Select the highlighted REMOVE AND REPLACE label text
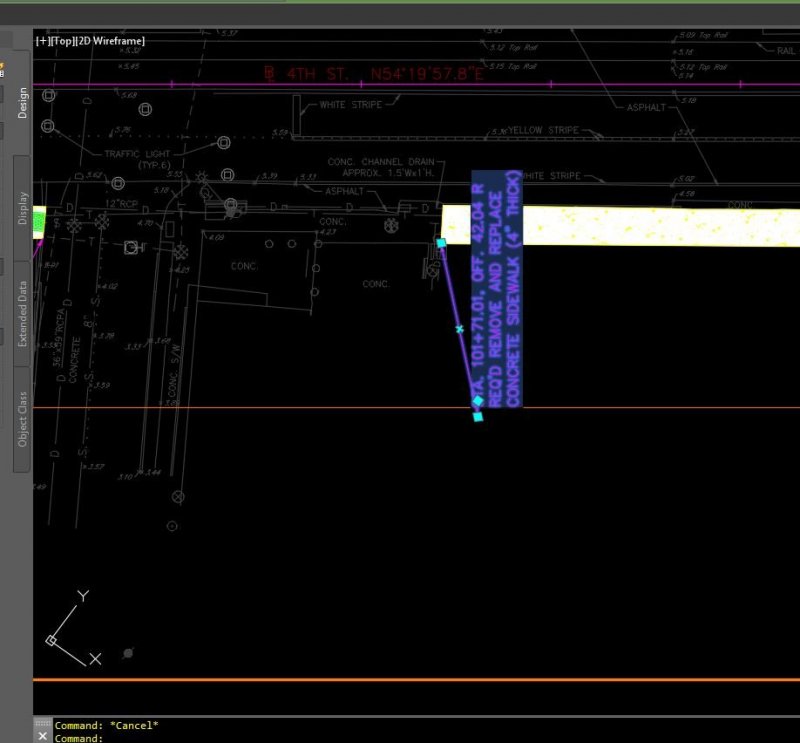This screenshot has height=743, width=800. point(497,290)
